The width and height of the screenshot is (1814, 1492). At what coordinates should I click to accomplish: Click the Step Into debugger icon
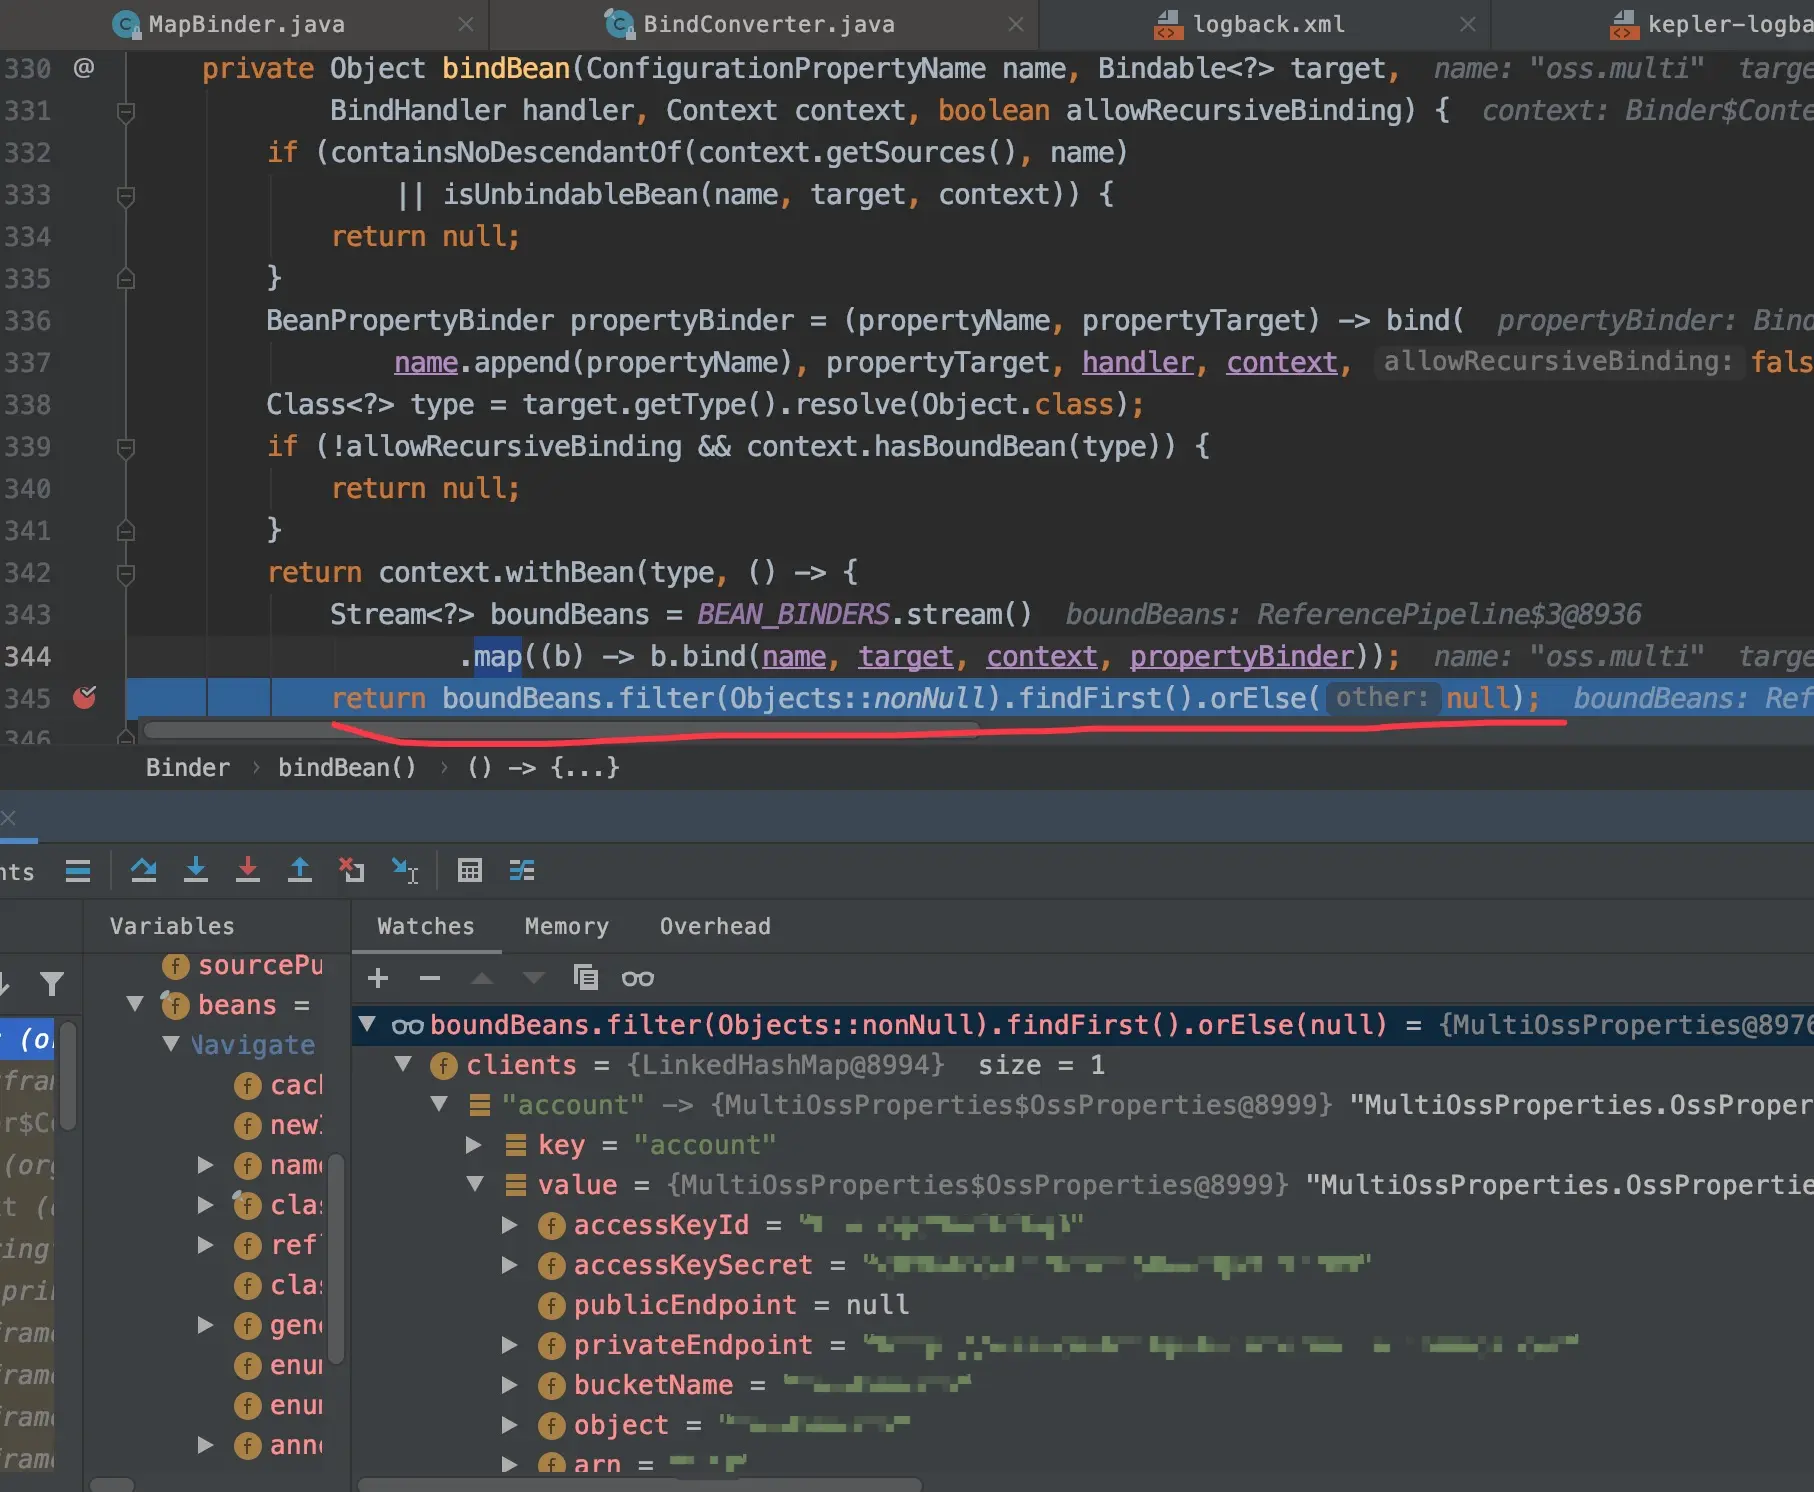[196, 870]
